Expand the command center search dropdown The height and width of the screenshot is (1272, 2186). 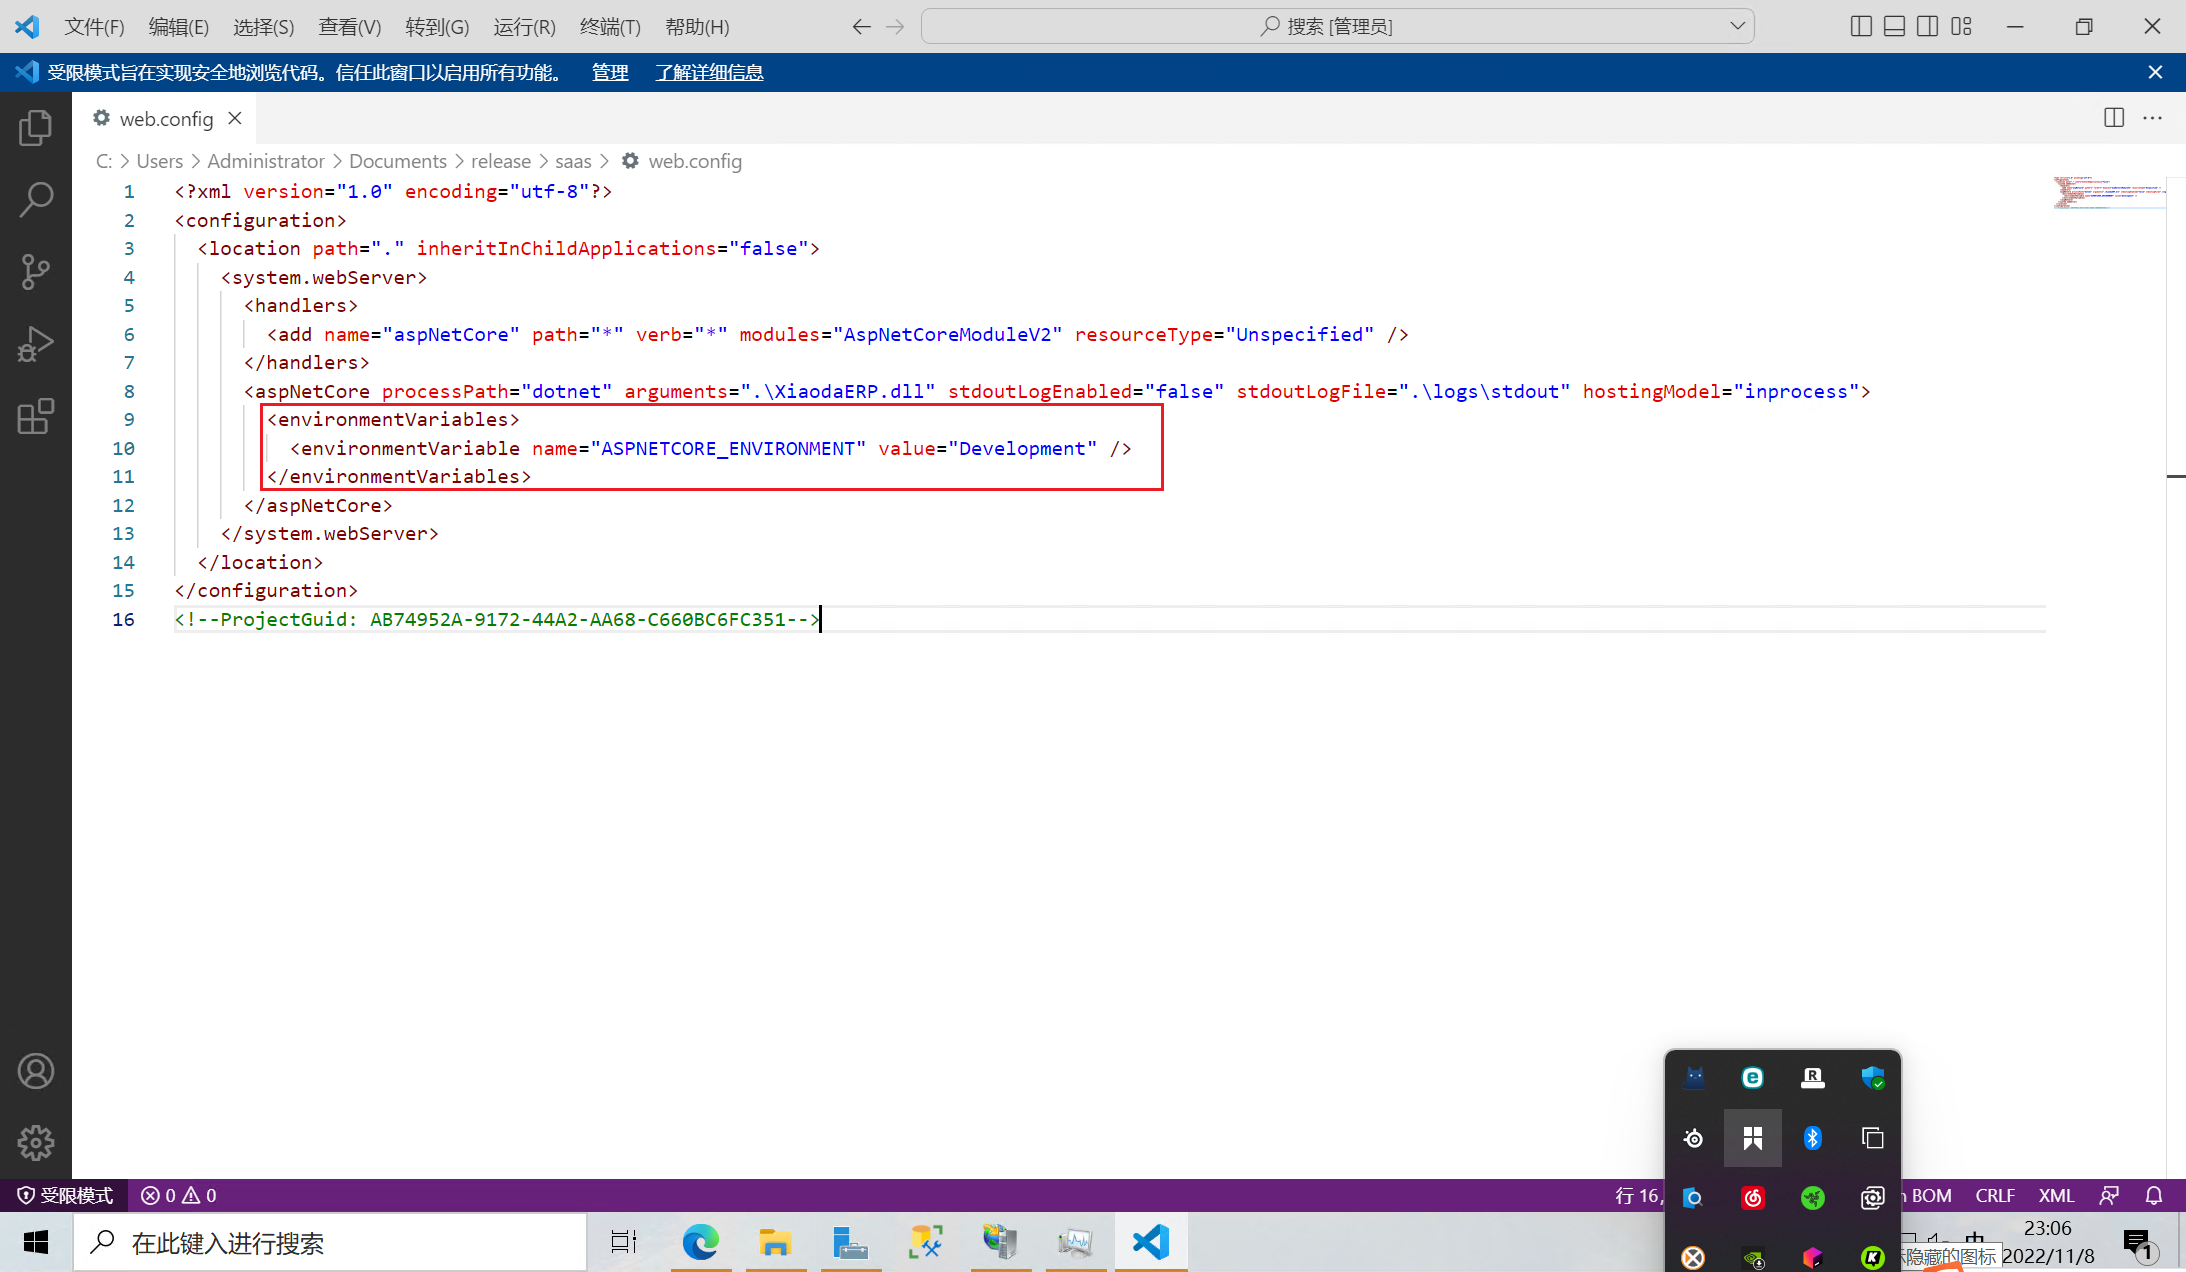click(1738, 26)
